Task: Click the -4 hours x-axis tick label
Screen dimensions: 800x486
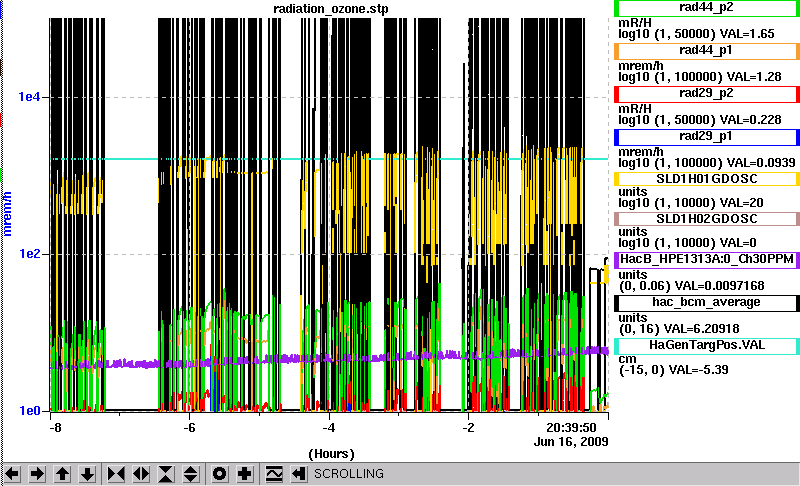Action: (x=329, y=428)
